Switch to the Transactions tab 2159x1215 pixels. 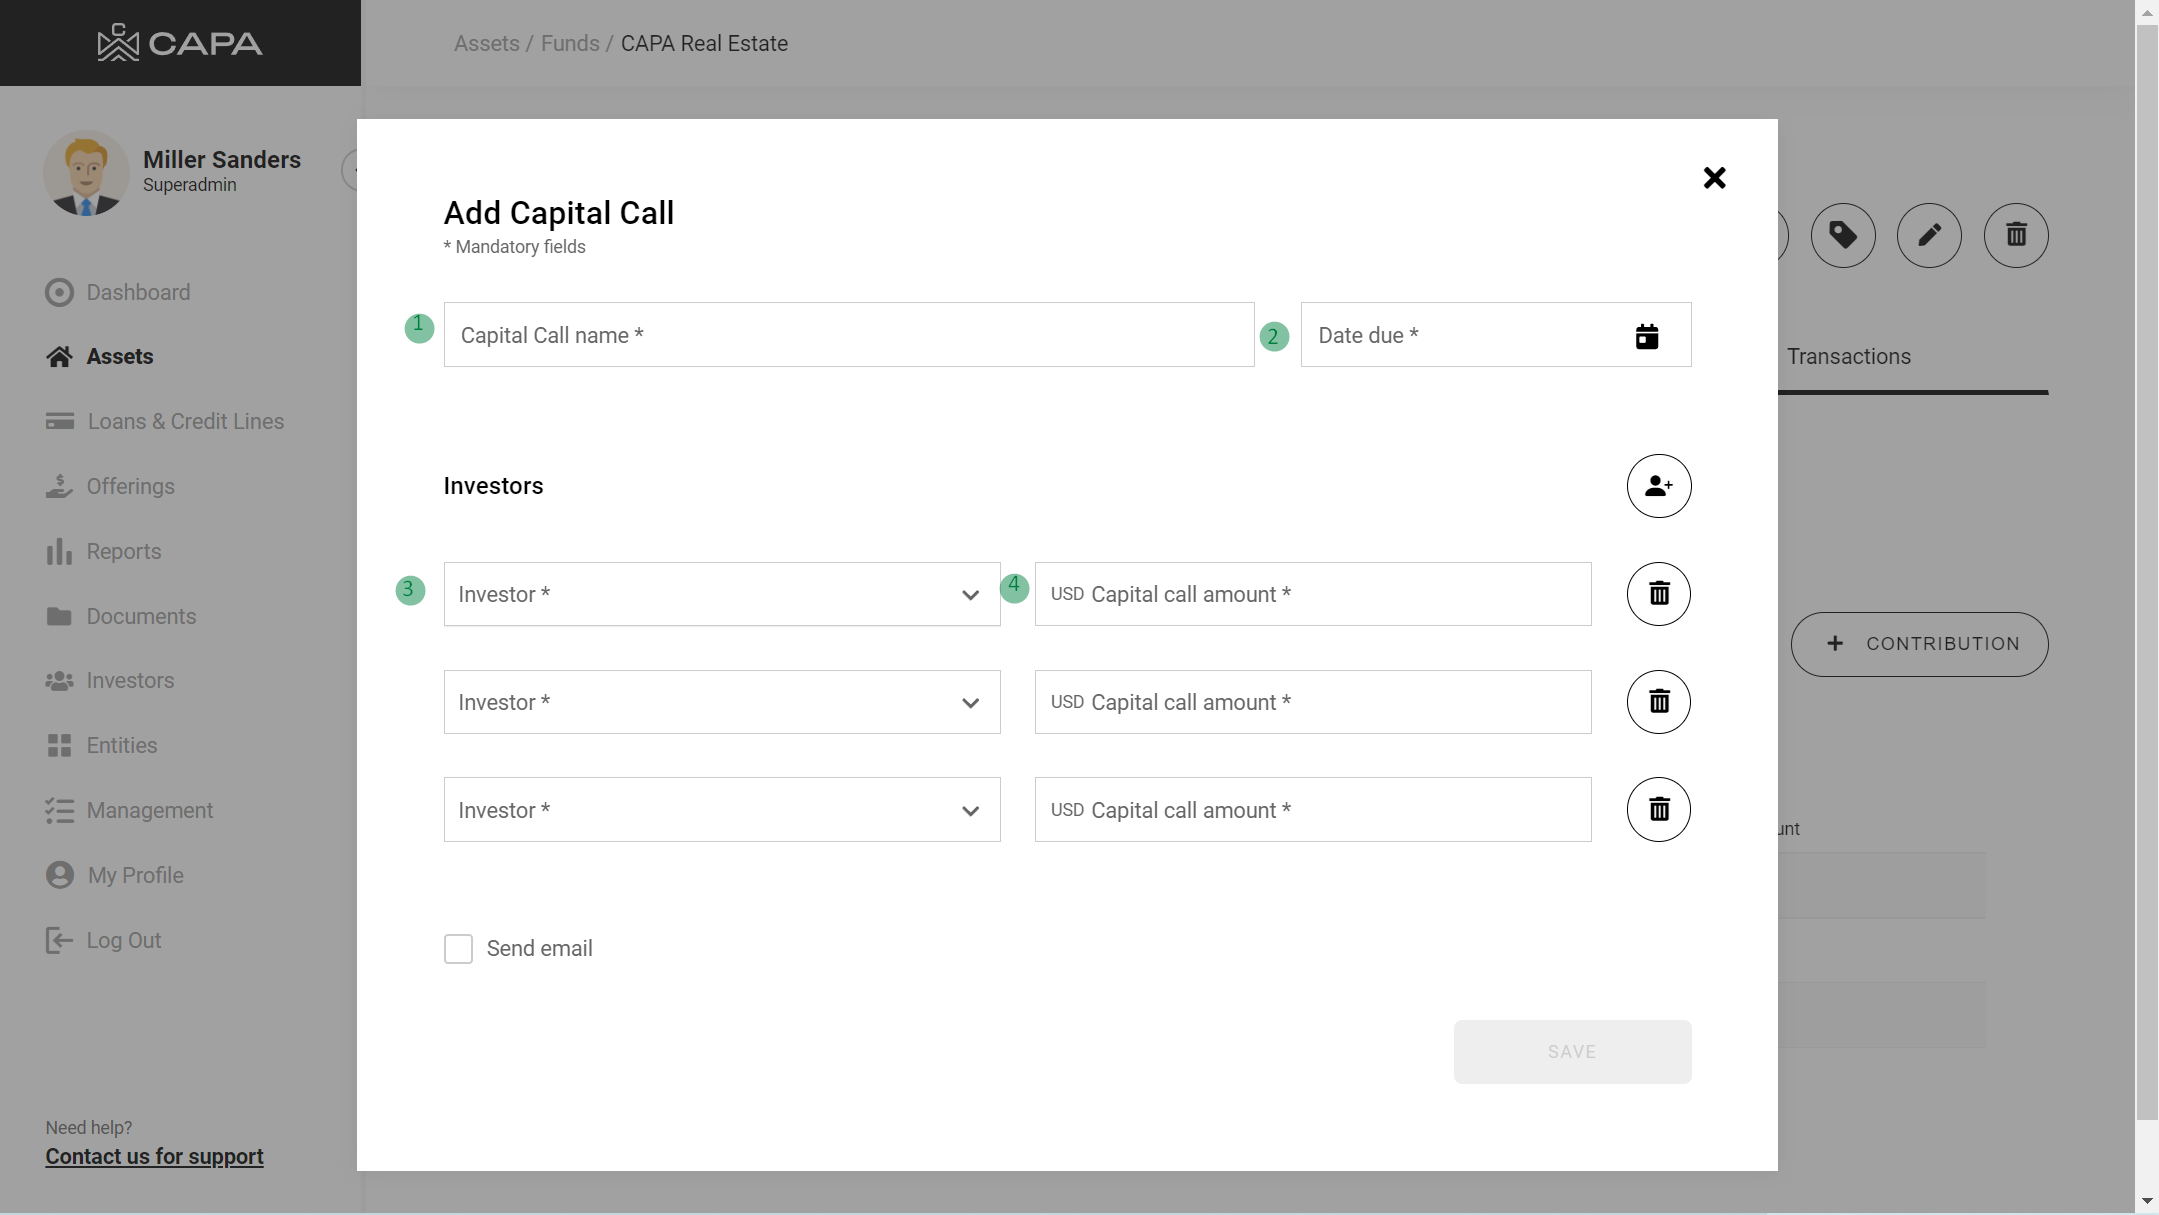pyautogui.click(x=1848, y=357)
